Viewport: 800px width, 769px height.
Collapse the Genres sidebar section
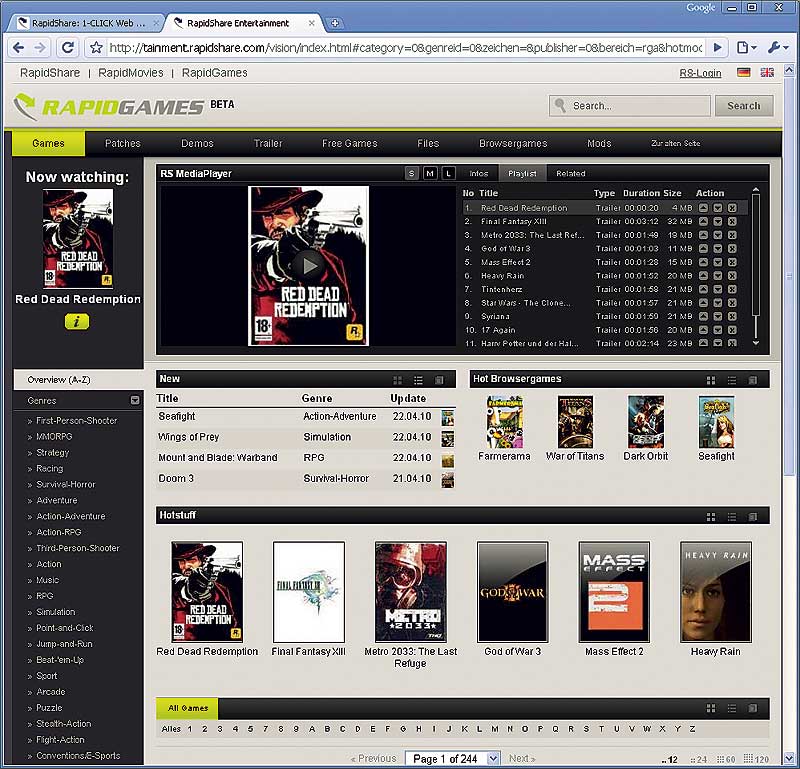point(135,400)
